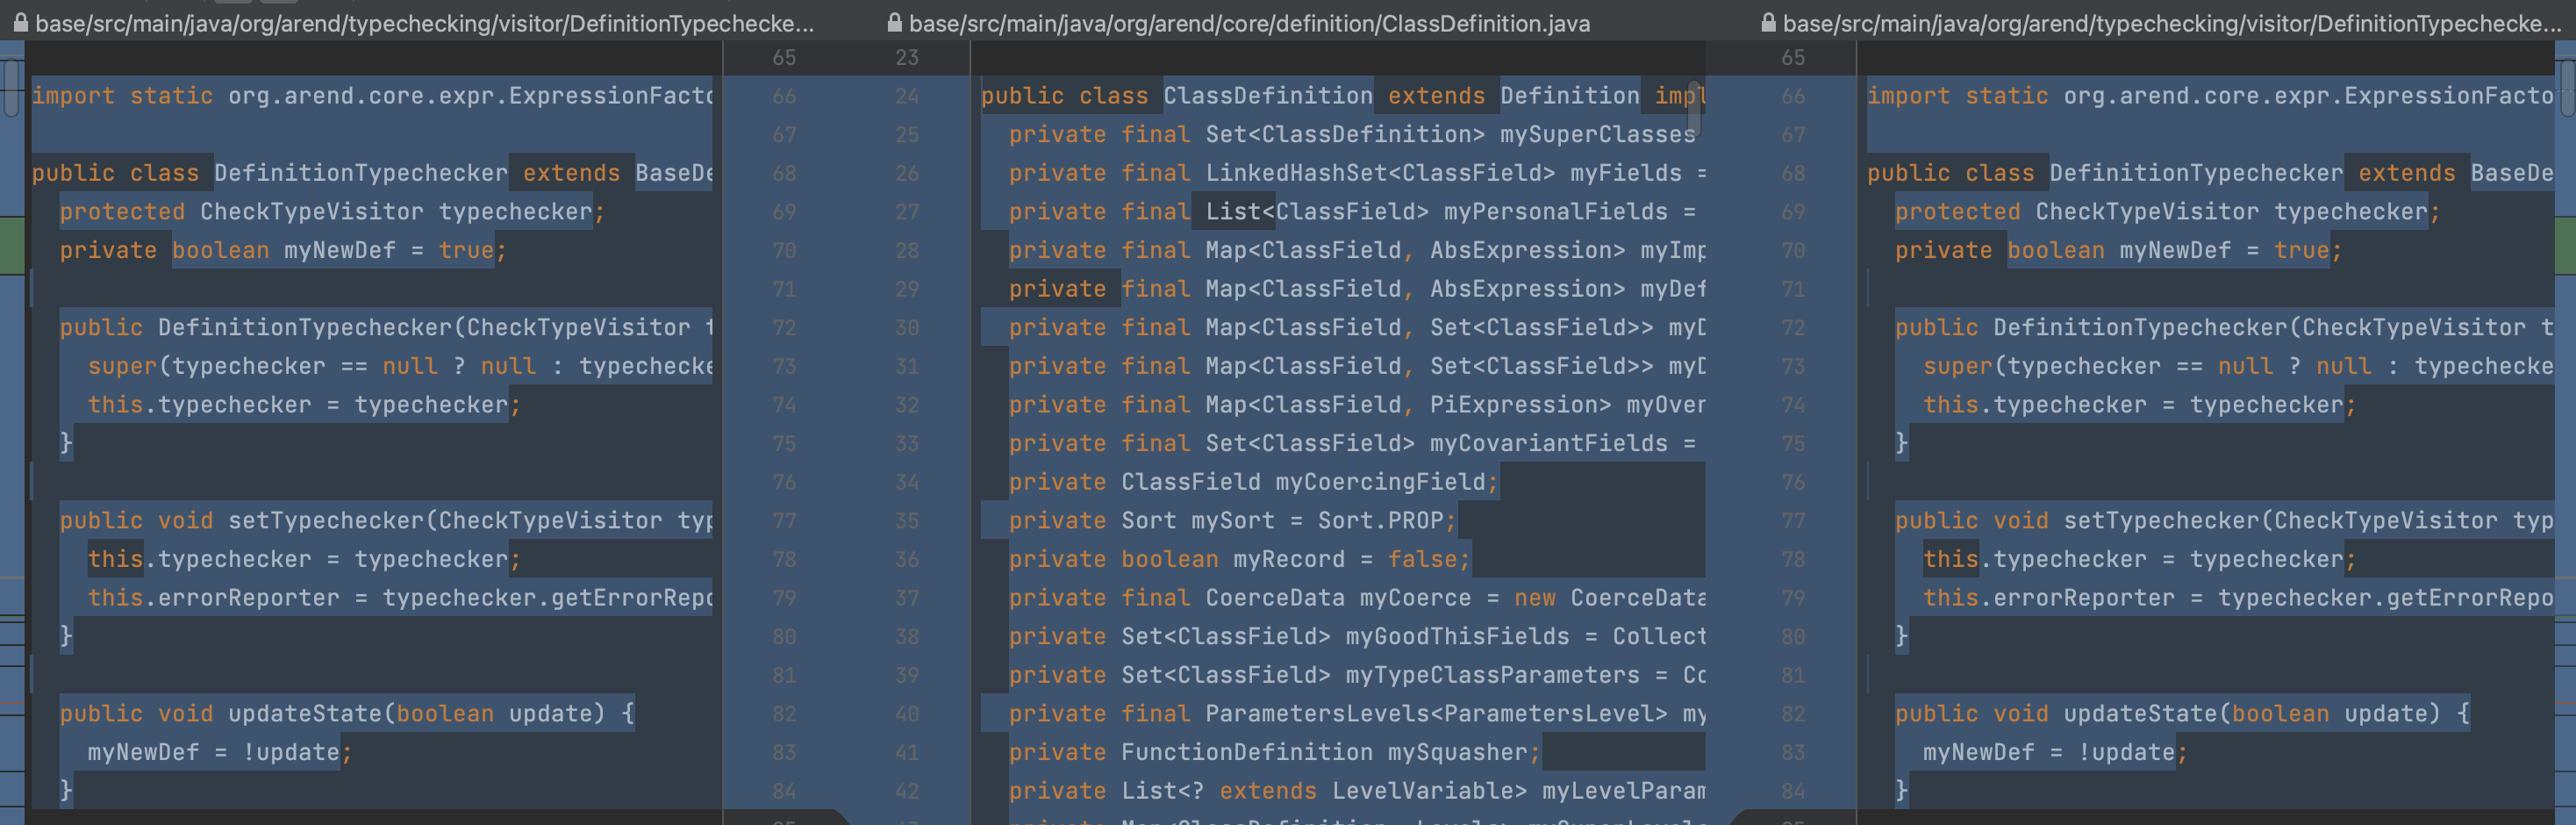Screen dimensions: 2576x825
Task: Click line number 70 in left pane gutter
Action: pyautogui.click(x=784, y=250)
